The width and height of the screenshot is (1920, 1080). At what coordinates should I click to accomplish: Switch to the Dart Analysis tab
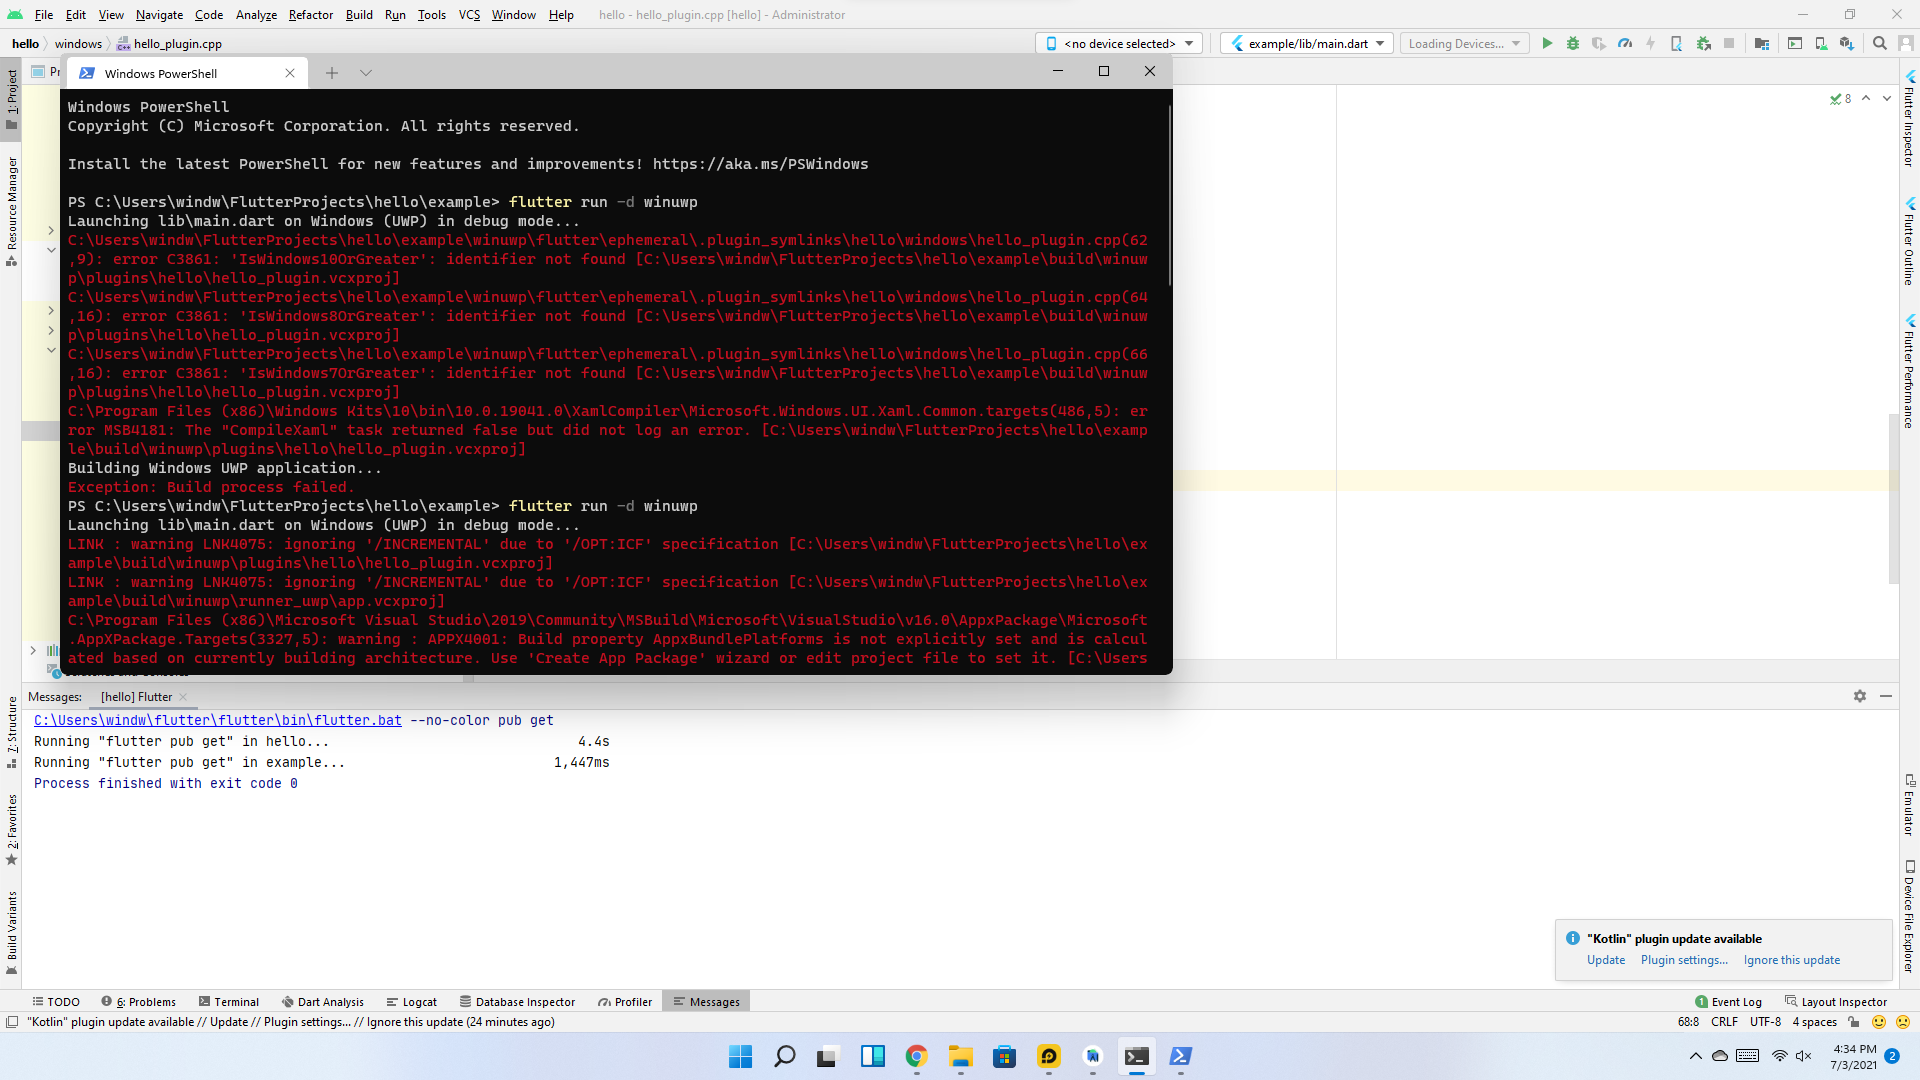(x=330, y=1001)
